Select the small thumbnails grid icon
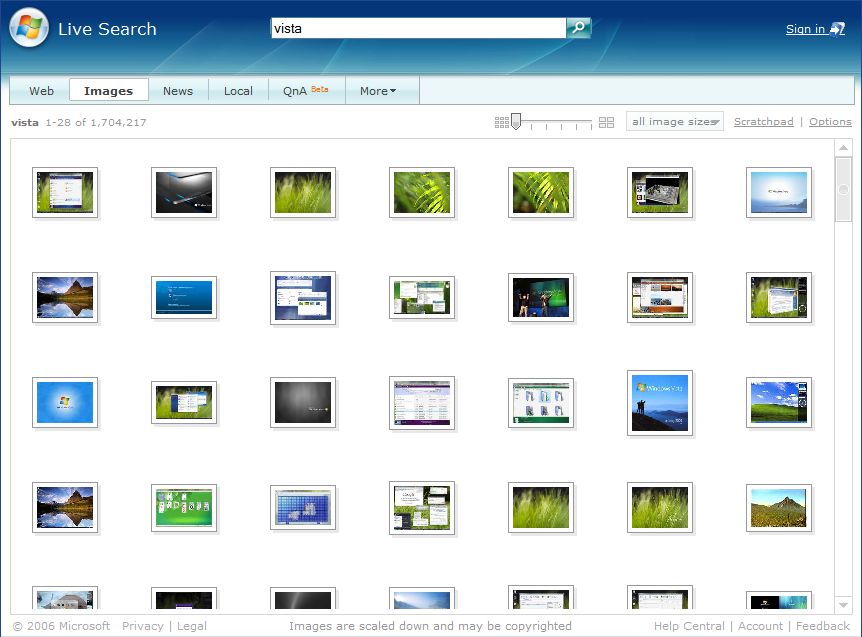Screen dimensions: 862x637 pyautogui.click(x=501, y=122)
